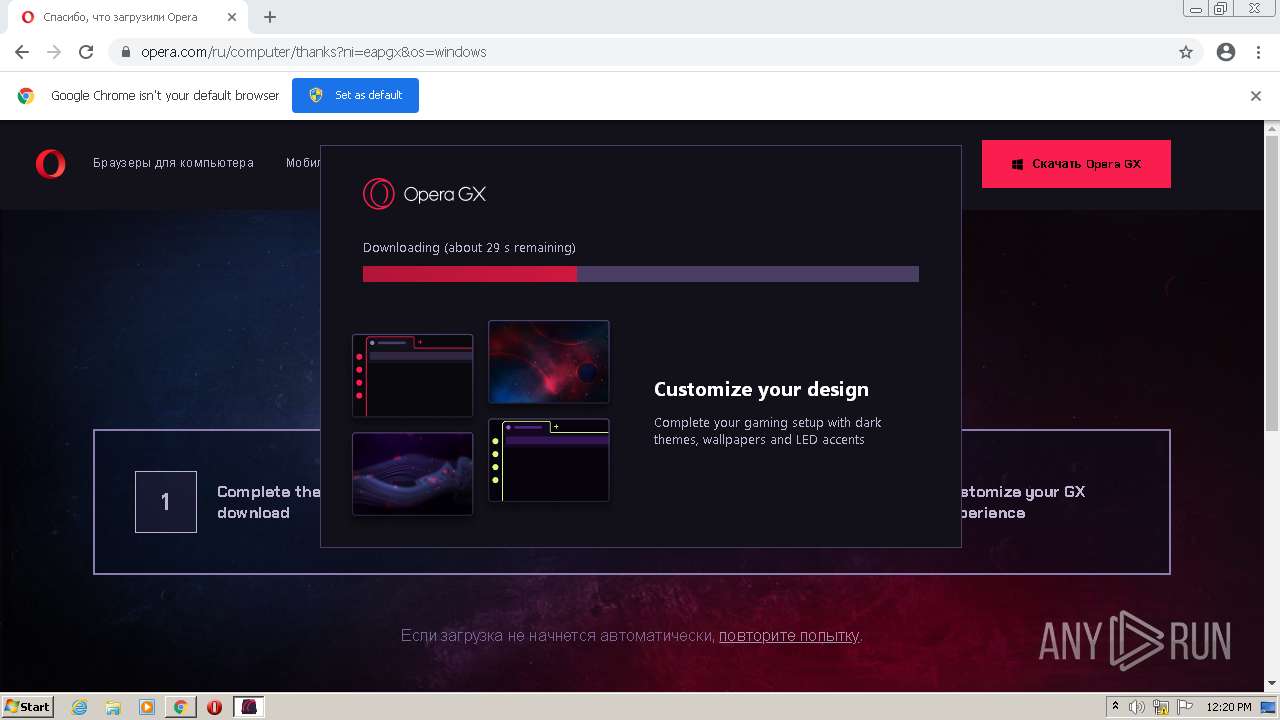Image resolution: width=1280 pixels, height=720 pixels.
Task: View site info via lock icon
Action: tap(126, 52)
